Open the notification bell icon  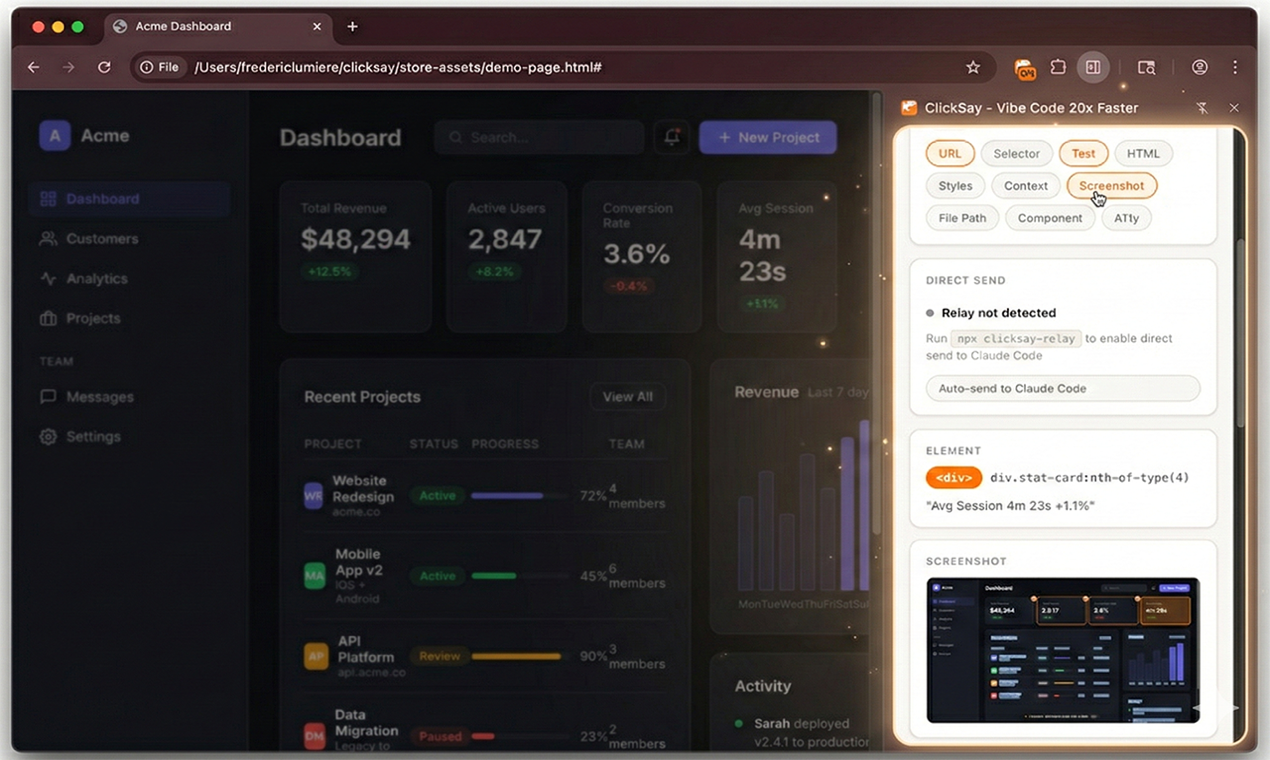click(x=672, y=137)
